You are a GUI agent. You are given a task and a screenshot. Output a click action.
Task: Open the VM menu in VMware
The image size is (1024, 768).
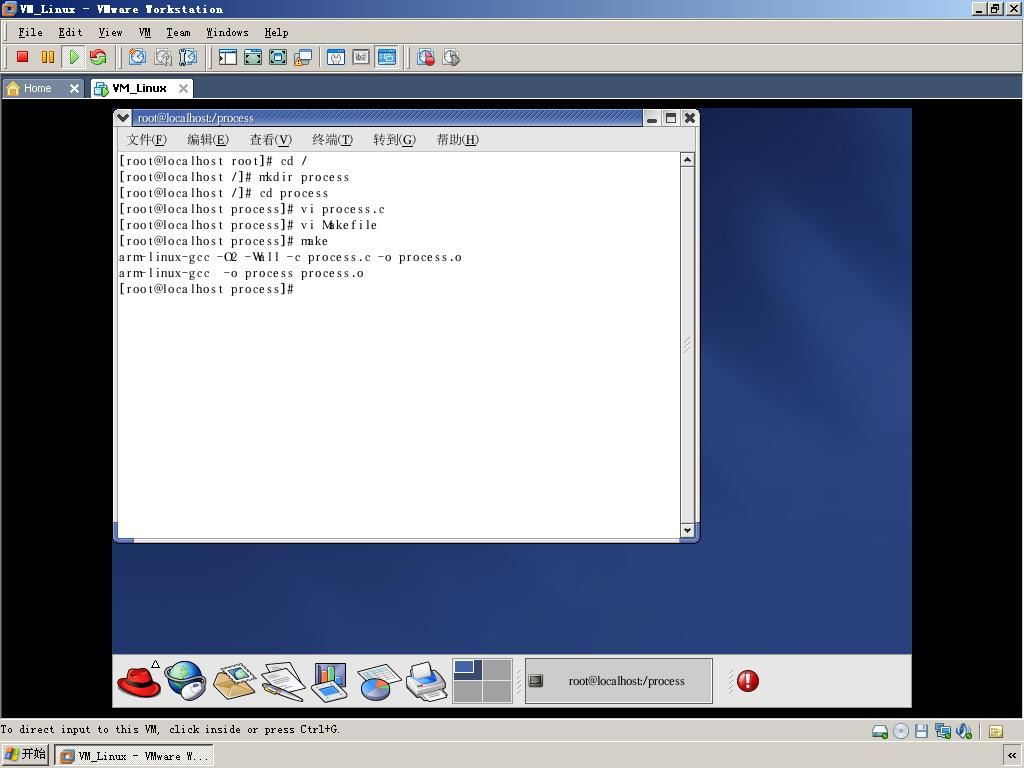[144, 32]
